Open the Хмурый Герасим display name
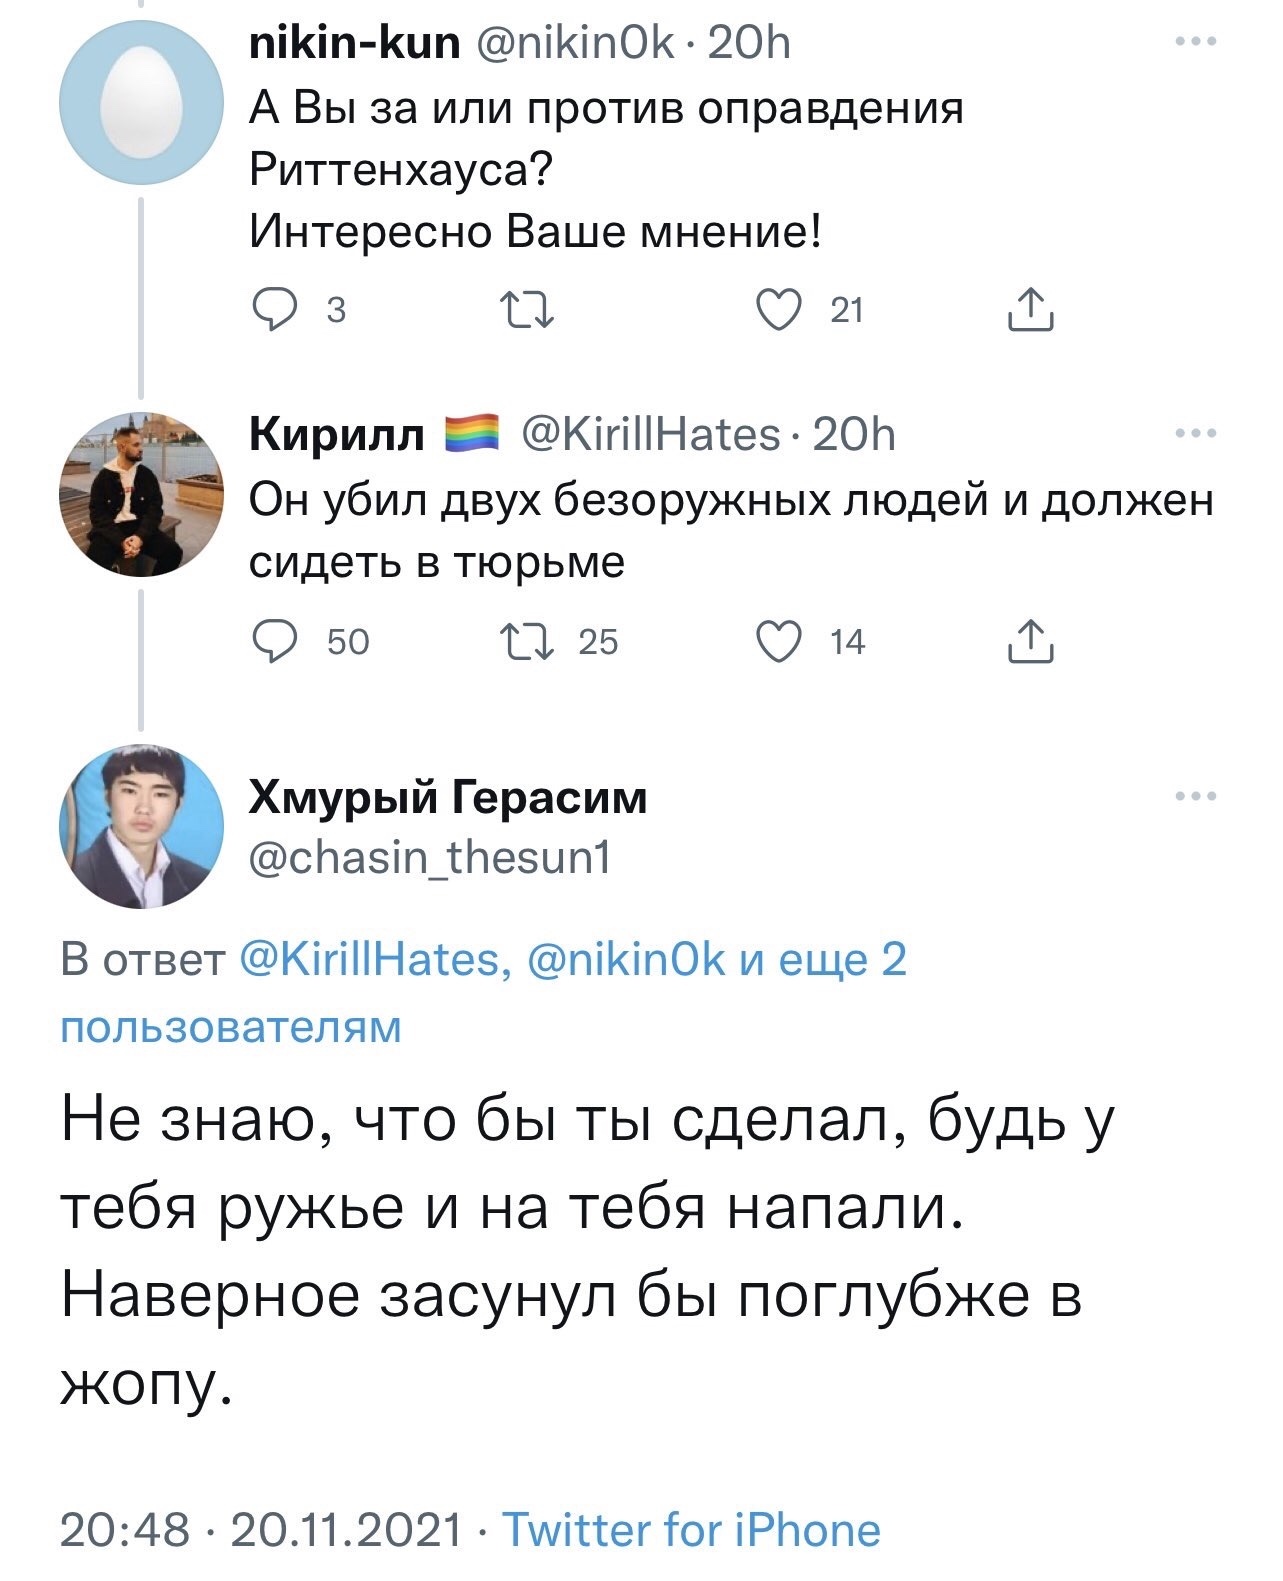1283x1581 pixels. click(x=447, y=797)
